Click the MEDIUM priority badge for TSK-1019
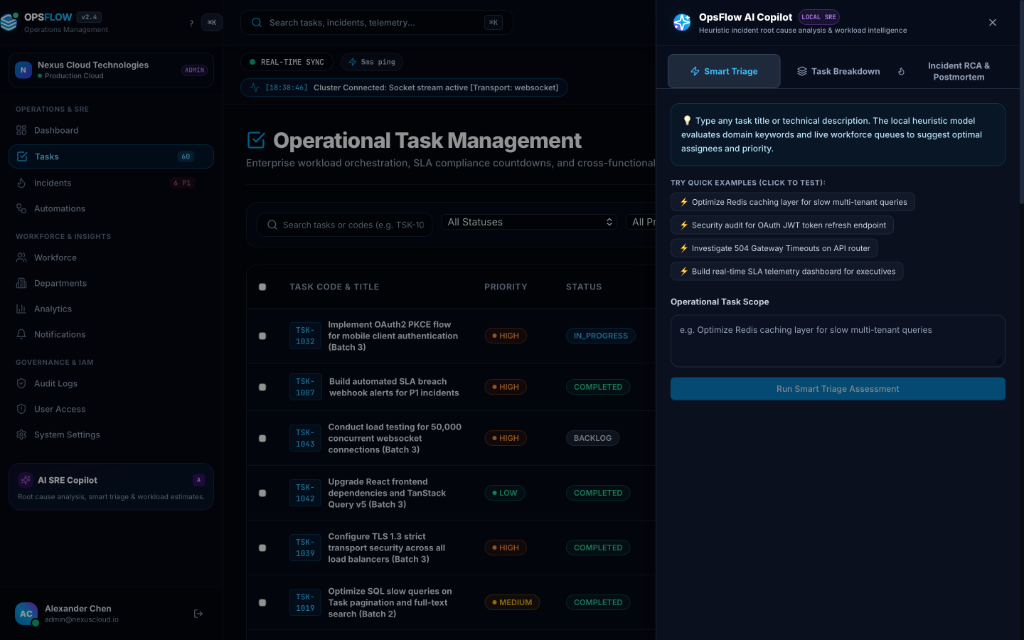 point(512,602)
